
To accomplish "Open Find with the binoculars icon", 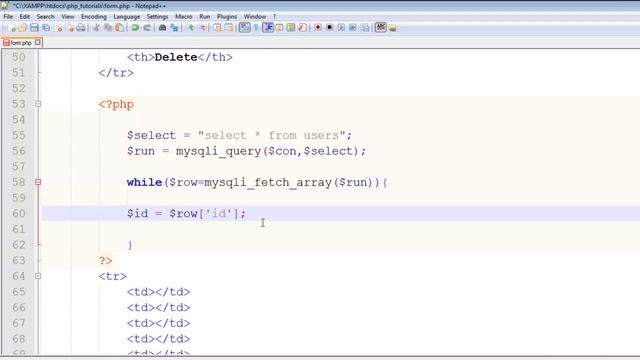I will pyautogui.click(x=162, y=28).
